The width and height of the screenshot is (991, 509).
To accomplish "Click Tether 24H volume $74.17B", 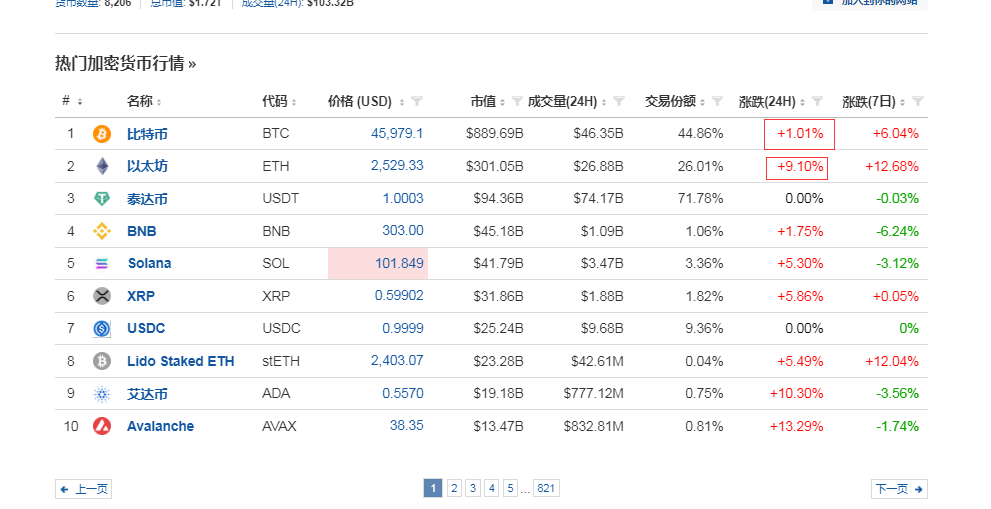I will pyautogui.click(x=598, y=199).
